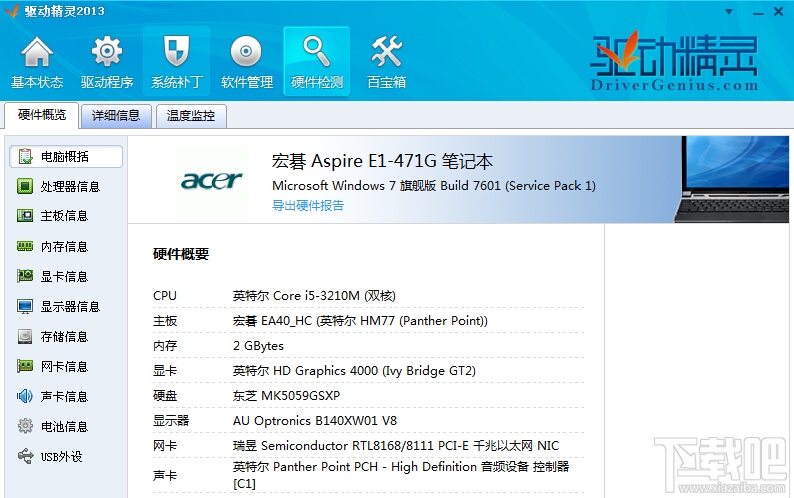The image size is (794, 498).
Task: Click the 处理器信息 chip icon
Action: 25,186
